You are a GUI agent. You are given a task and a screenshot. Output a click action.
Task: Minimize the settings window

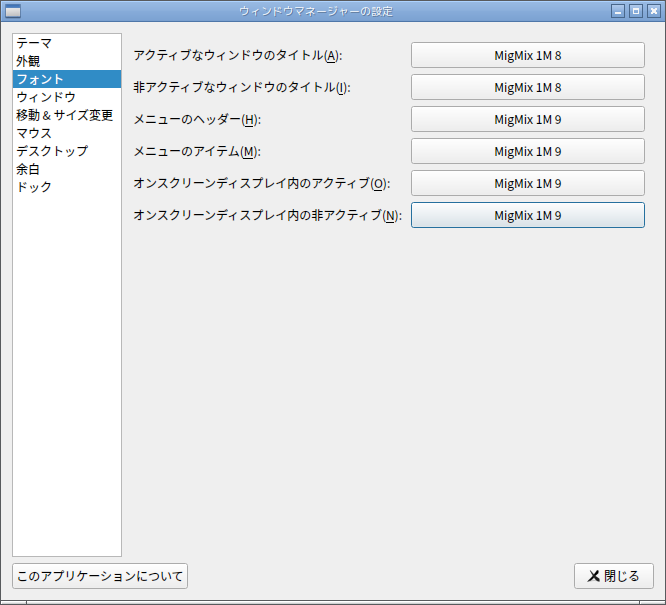[618, 11]
